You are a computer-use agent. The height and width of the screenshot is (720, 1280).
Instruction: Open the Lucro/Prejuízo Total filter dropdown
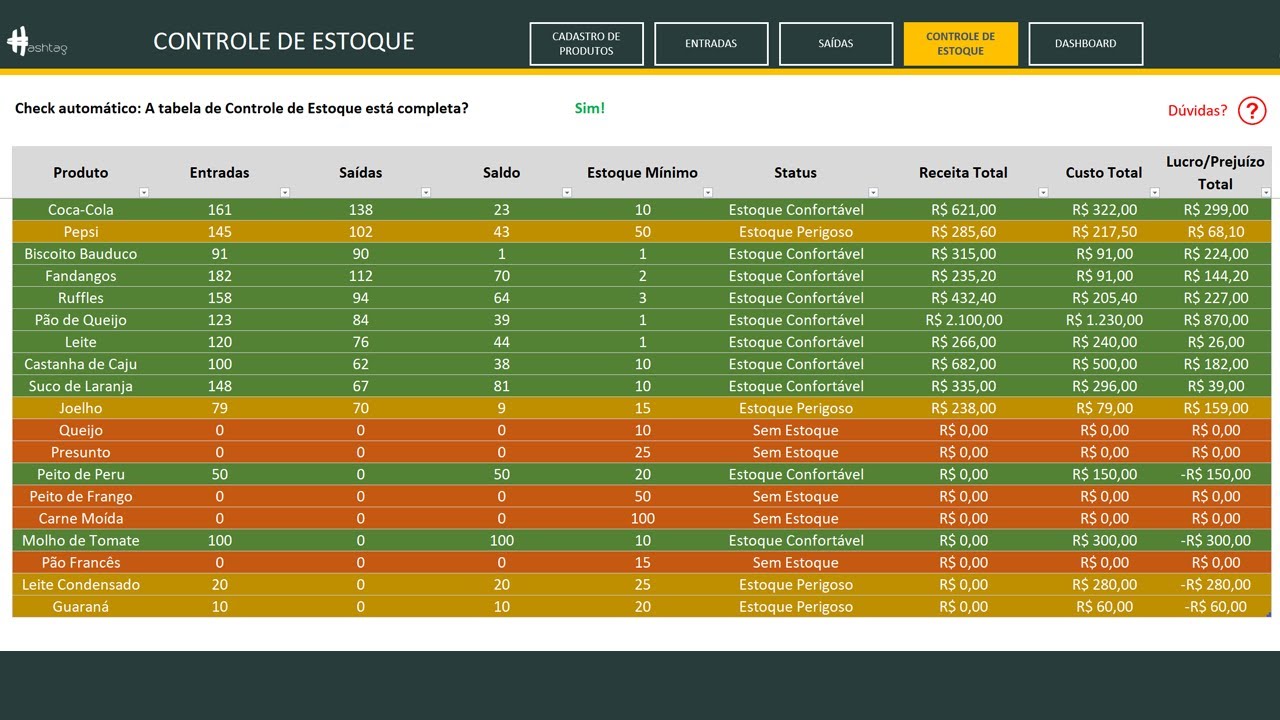click(x=1266, y=192)
